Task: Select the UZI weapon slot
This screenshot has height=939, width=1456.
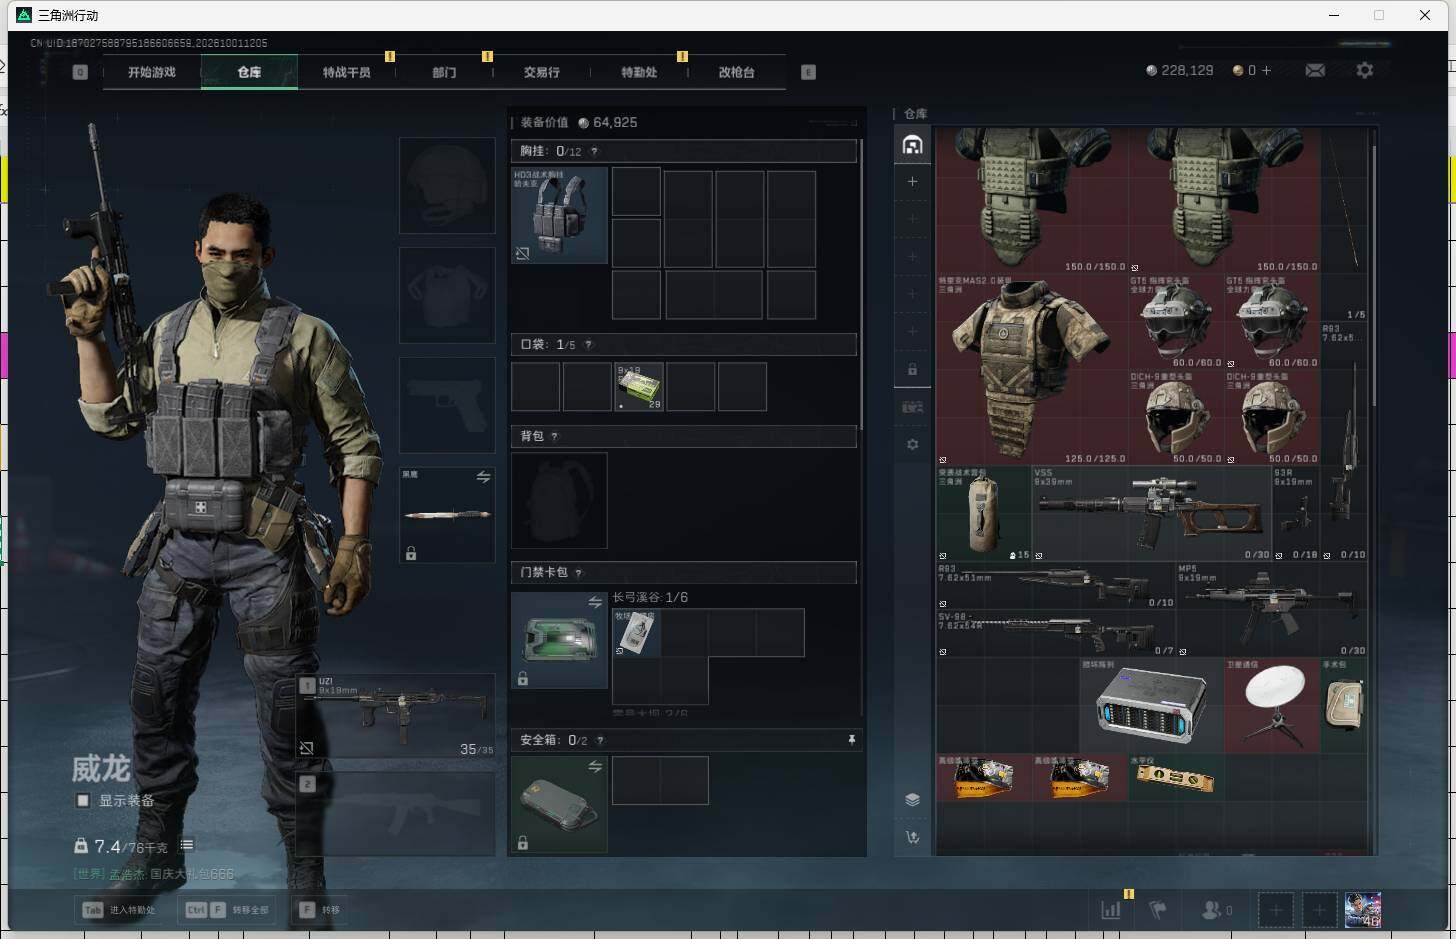Action: pos(397,715)
